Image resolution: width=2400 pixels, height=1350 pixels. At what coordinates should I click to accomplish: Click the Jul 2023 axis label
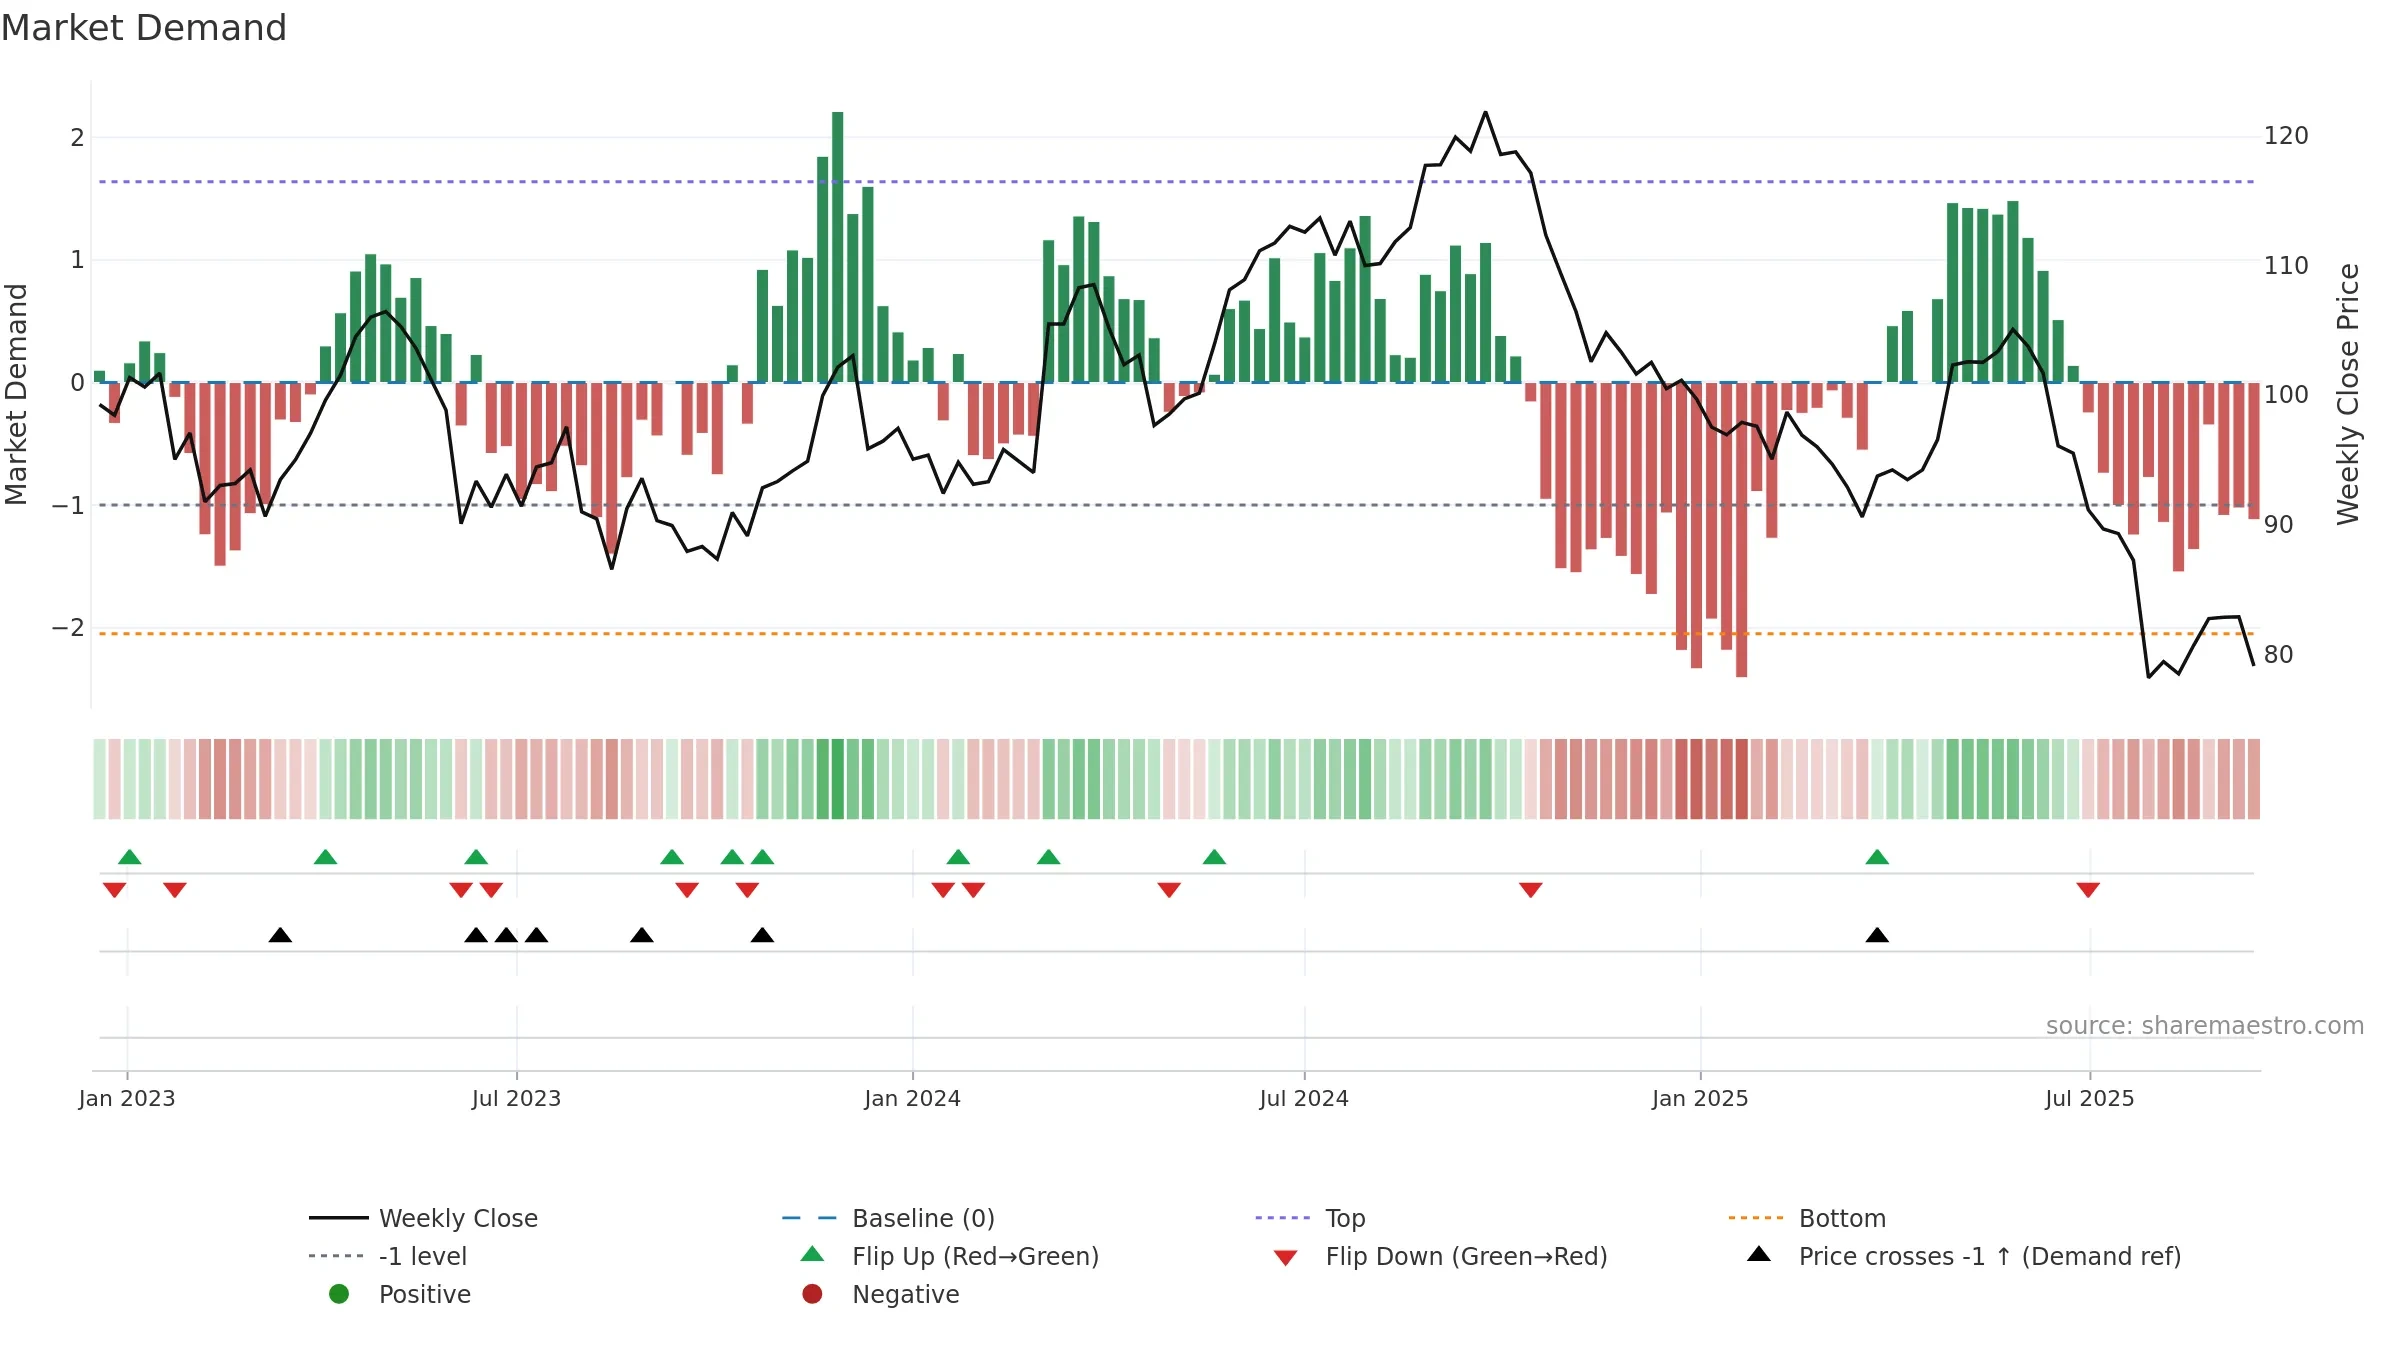[x=516, y=1098]
